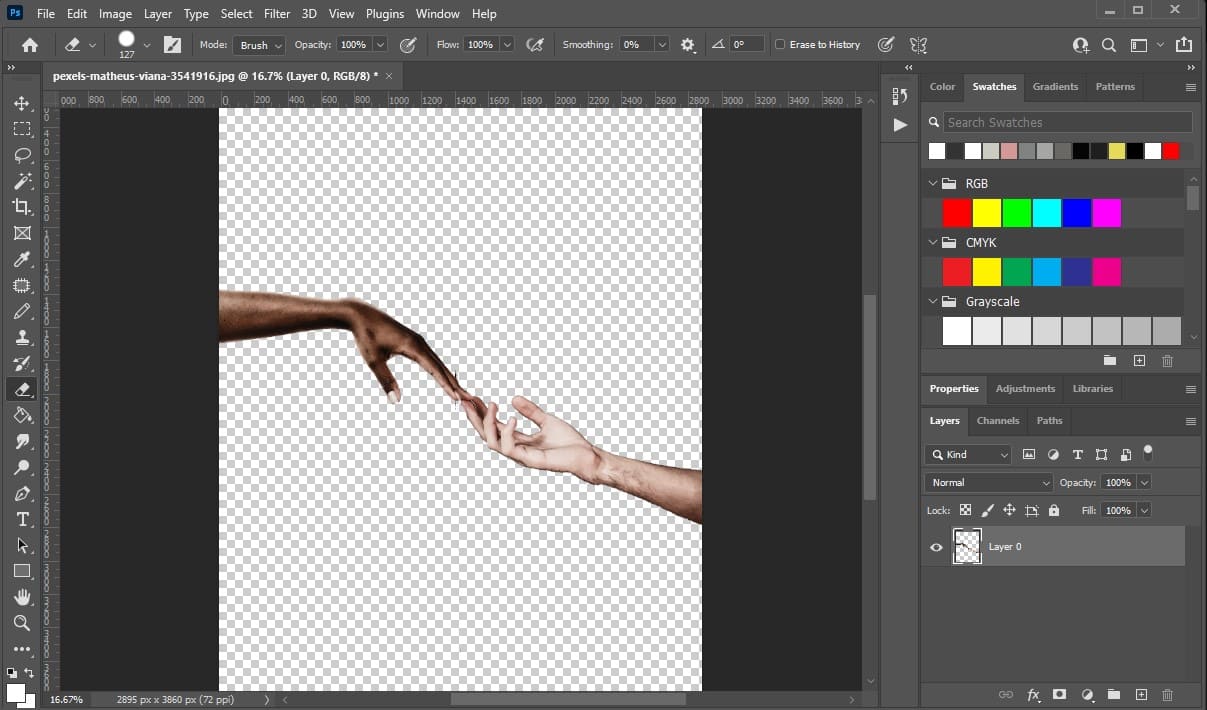Open the layer blending mode dropdown showing Normal

(x=987, y=482)
